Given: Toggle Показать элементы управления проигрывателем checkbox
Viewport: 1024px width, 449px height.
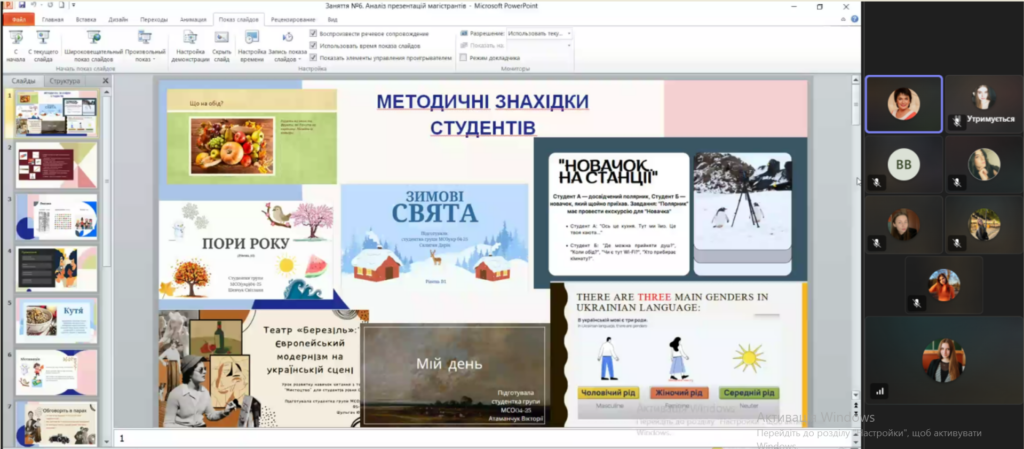Looking at the screenshot, I should [x=313, y=57].
